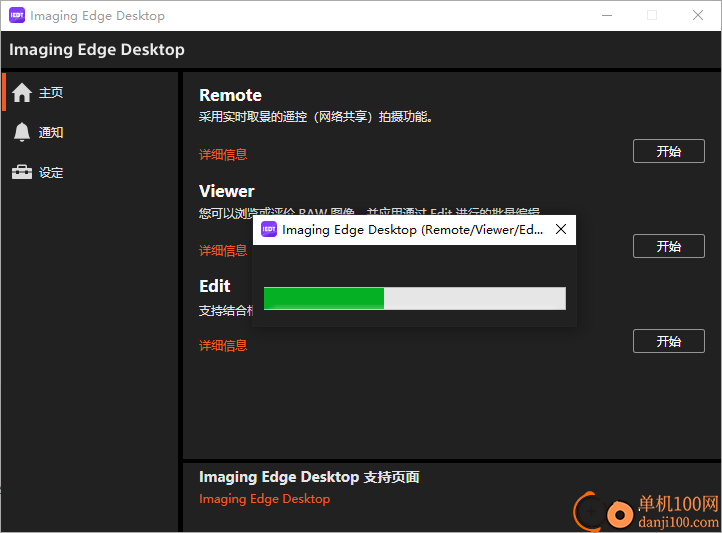The height and width of the screenshot is (533, 722).
Task: Click the green loading progress bar
Action: 415,298
